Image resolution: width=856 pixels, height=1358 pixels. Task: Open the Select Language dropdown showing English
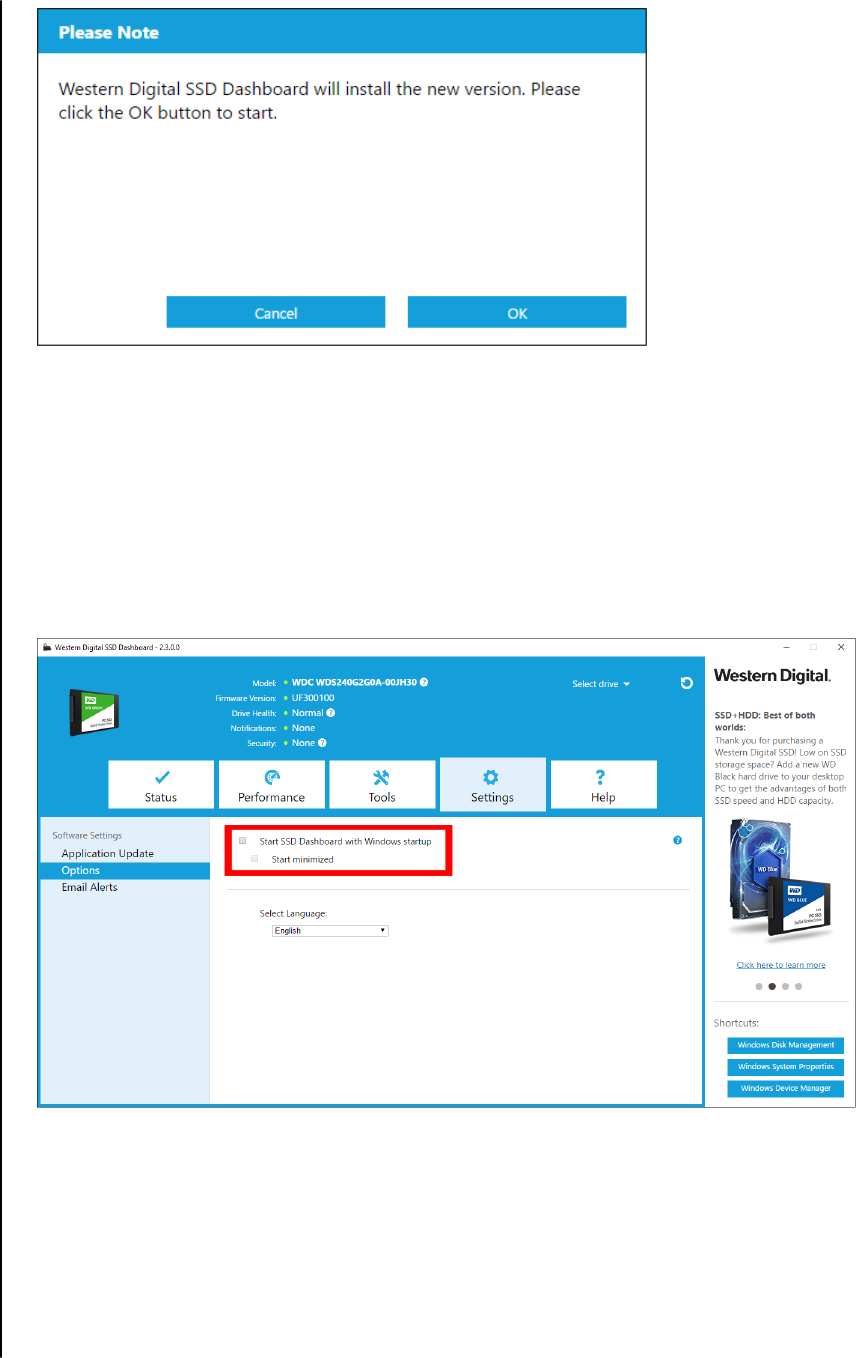330,931
